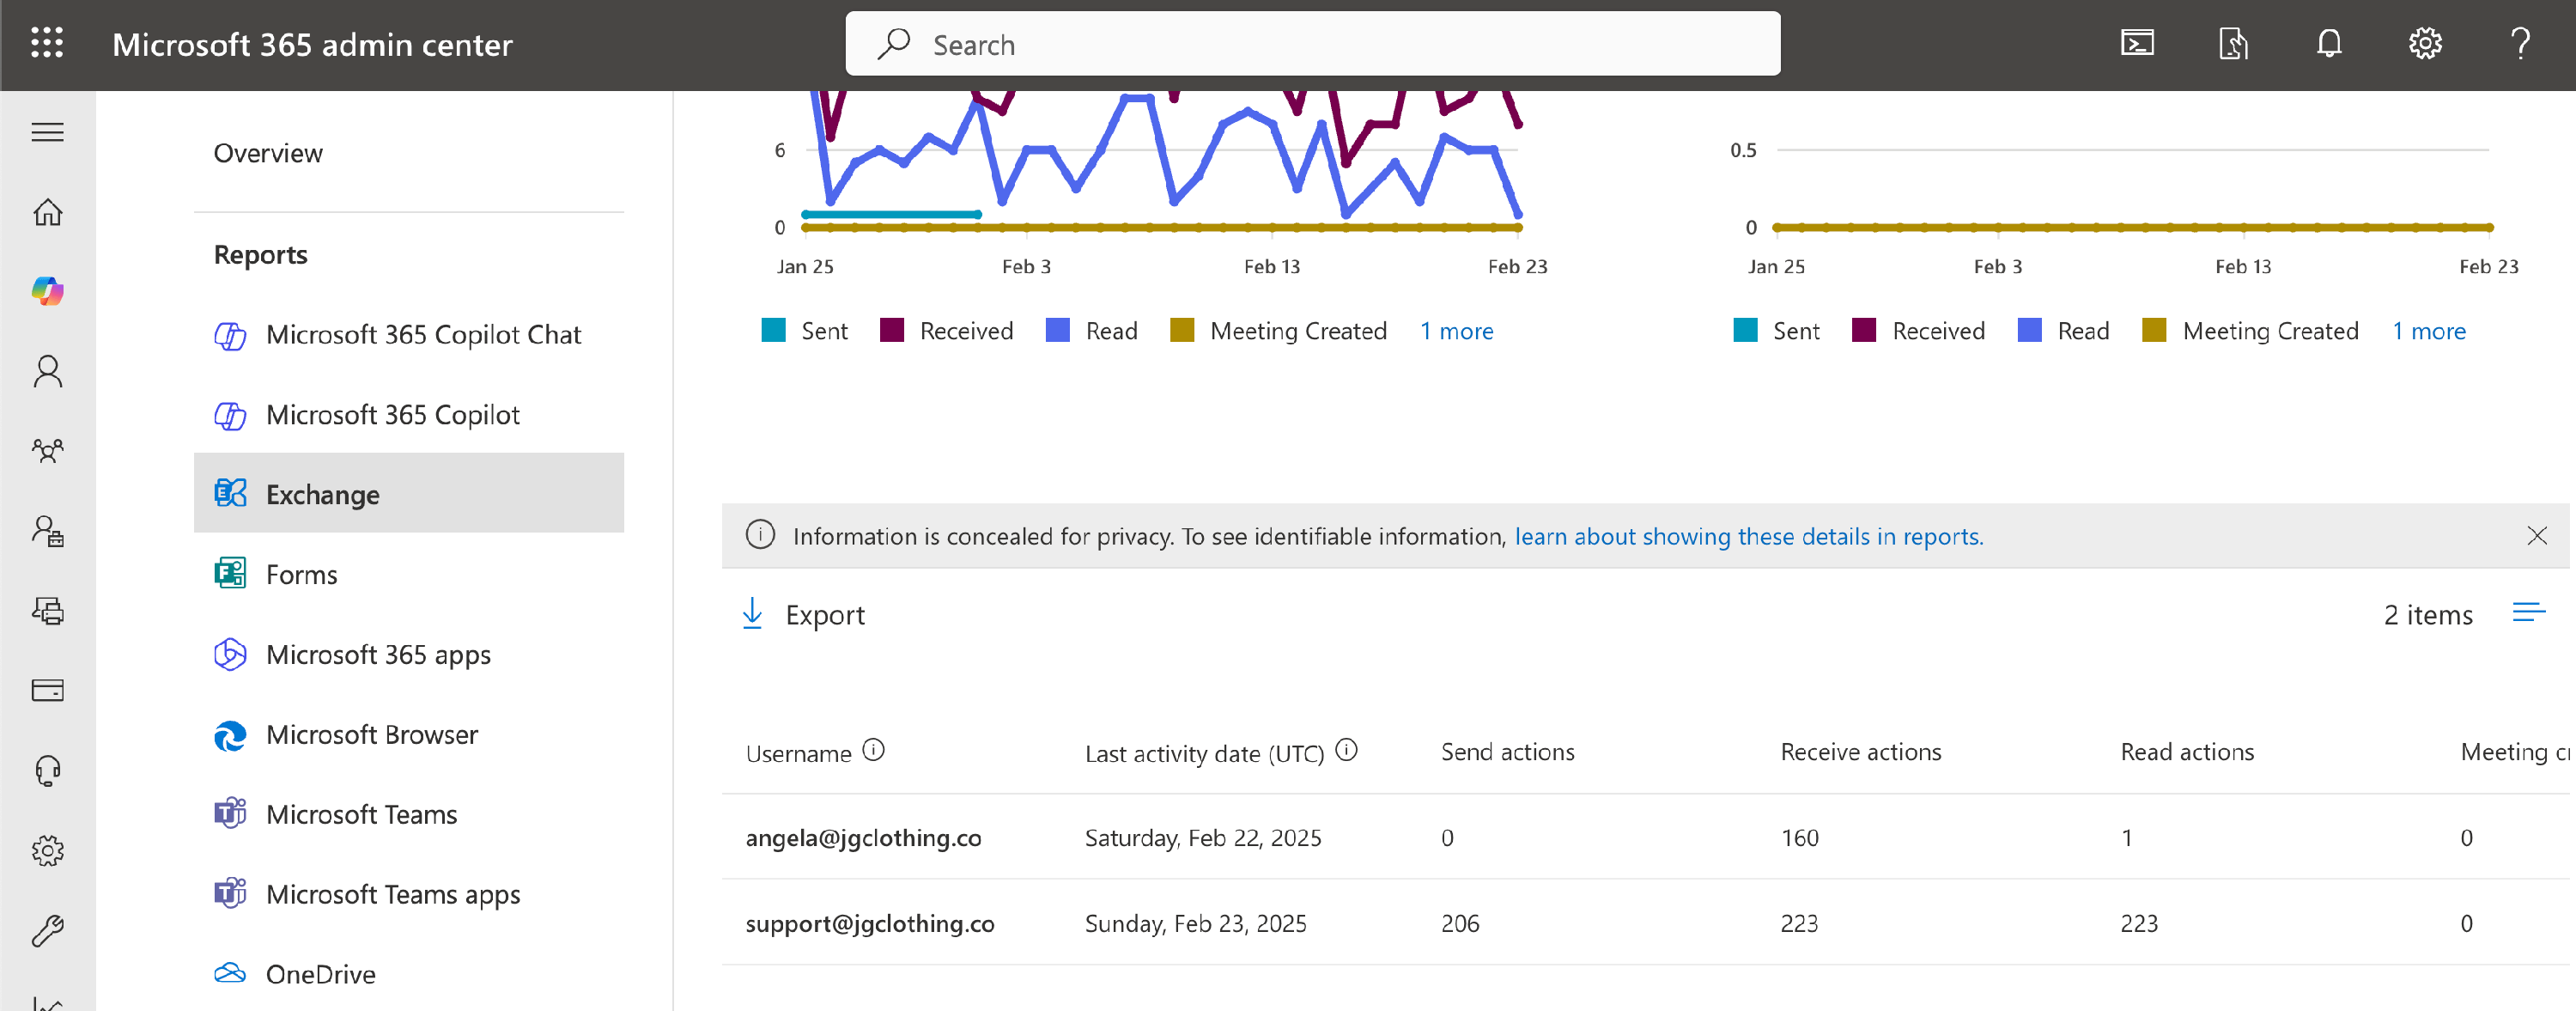This screenshot has height=1011, width=2576.
Task: Open Support headset icon in rail
Action: pyautogui.click(x=47, y=770)
